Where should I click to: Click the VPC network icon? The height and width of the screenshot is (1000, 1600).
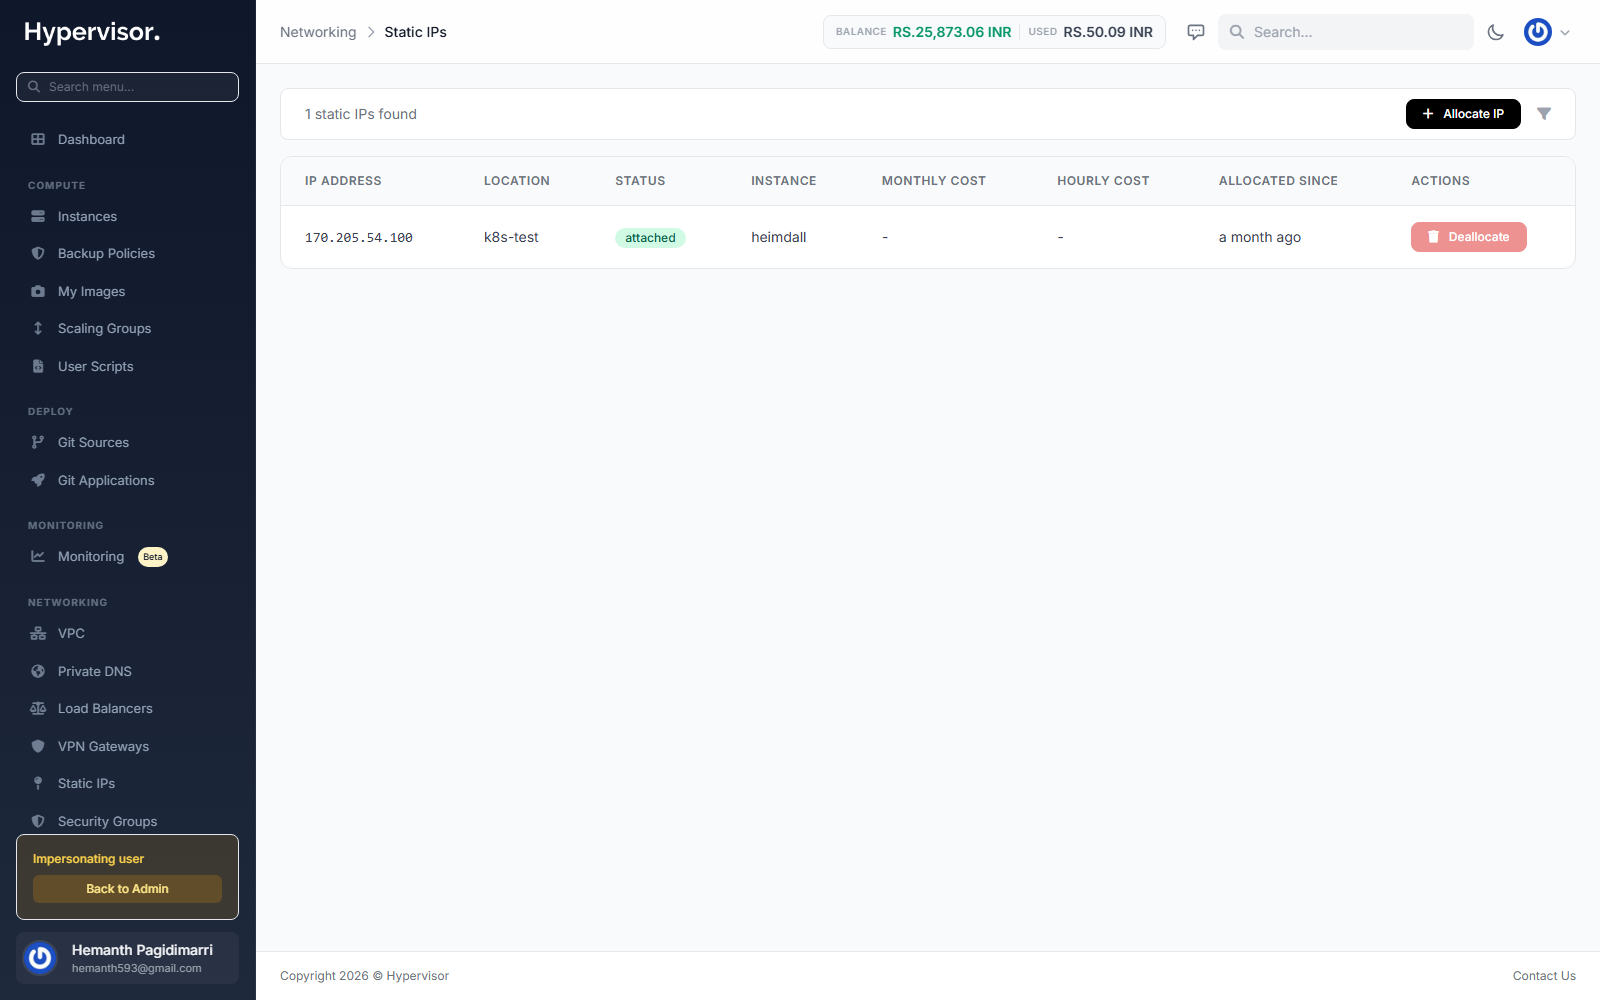pos(38,633)
